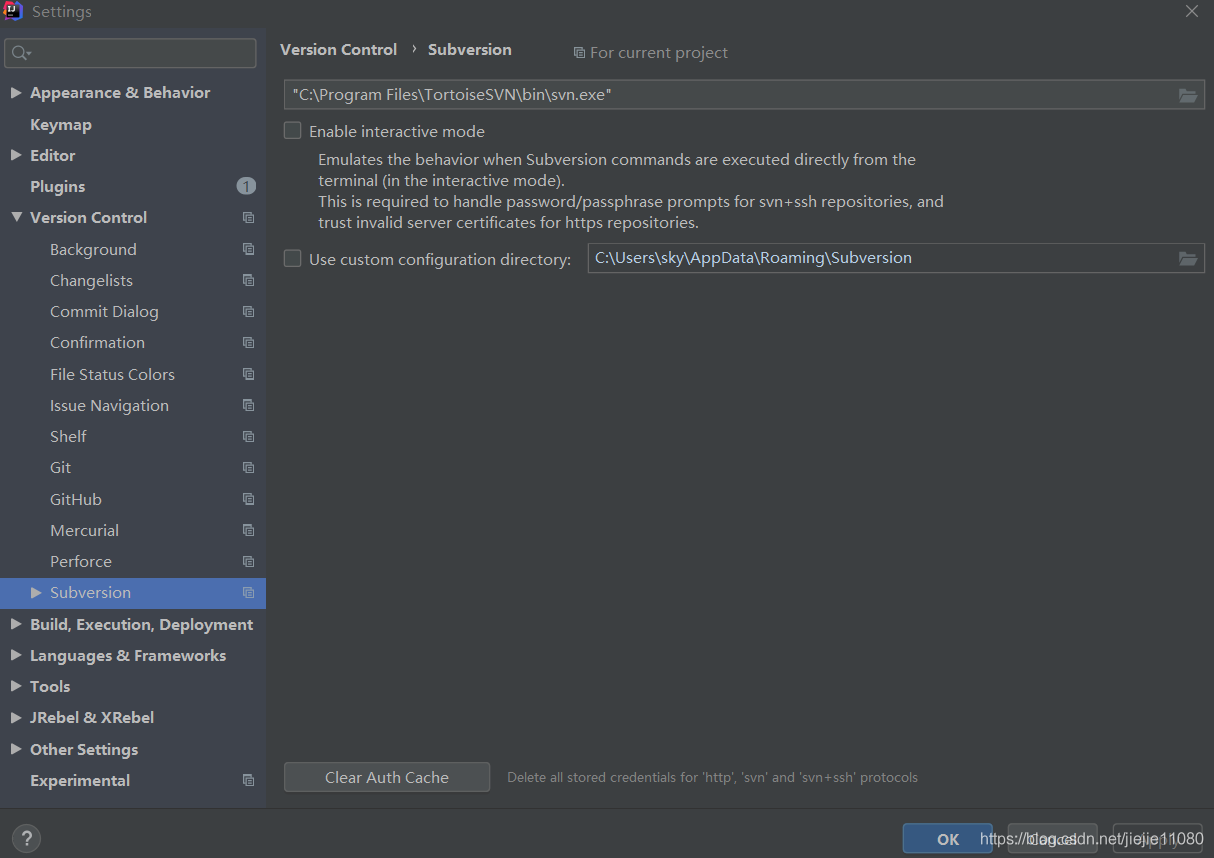Viewport: 1214px width, 858px height.
Task: Close the Settings dialog window
Action: click(1192, 11)
